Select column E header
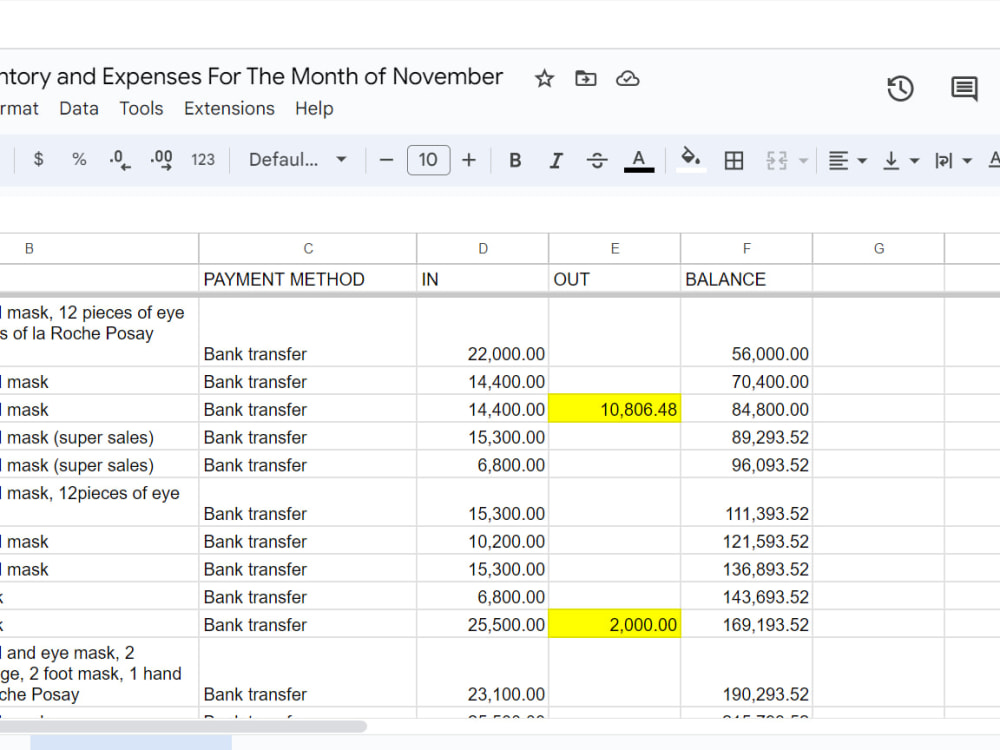 point(615,249)
